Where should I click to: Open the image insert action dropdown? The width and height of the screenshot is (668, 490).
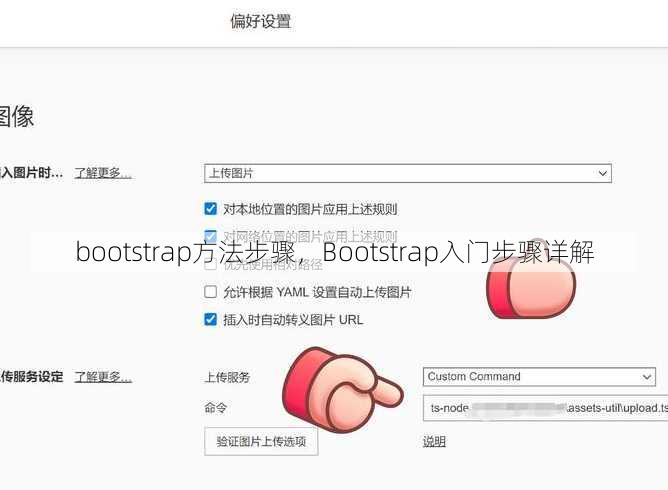point(408,173)
